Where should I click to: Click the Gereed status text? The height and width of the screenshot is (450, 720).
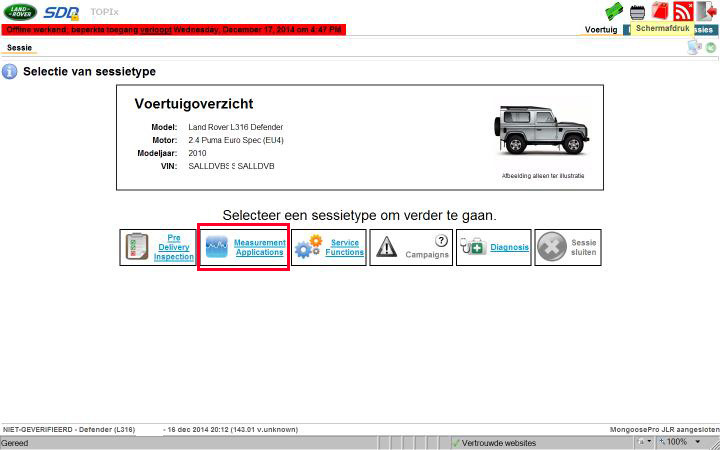click(15, 443)
